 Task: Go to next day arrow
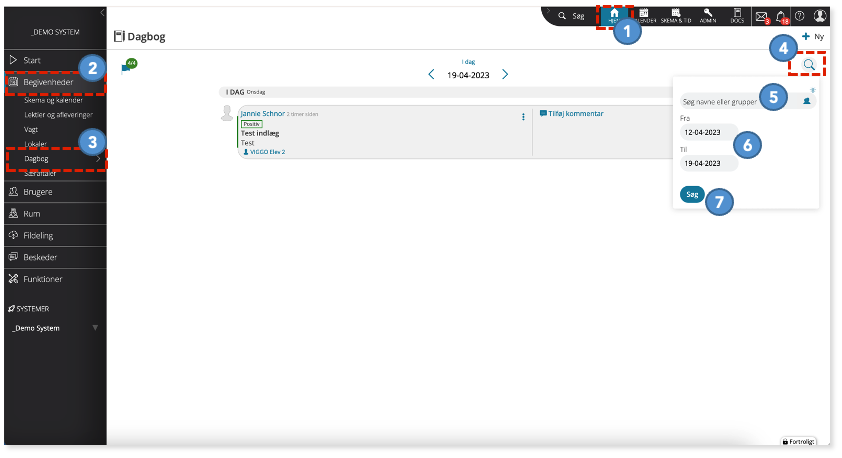505,75
